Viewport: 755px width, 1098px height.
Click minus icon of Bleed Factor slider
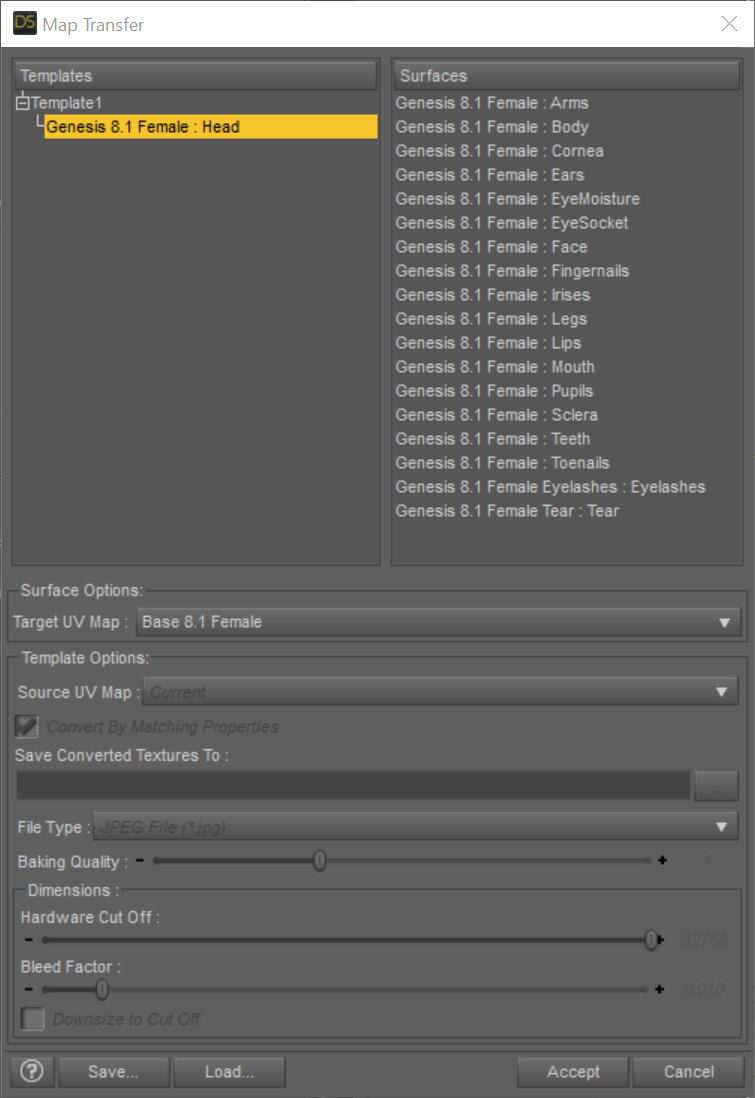(28, 989)
